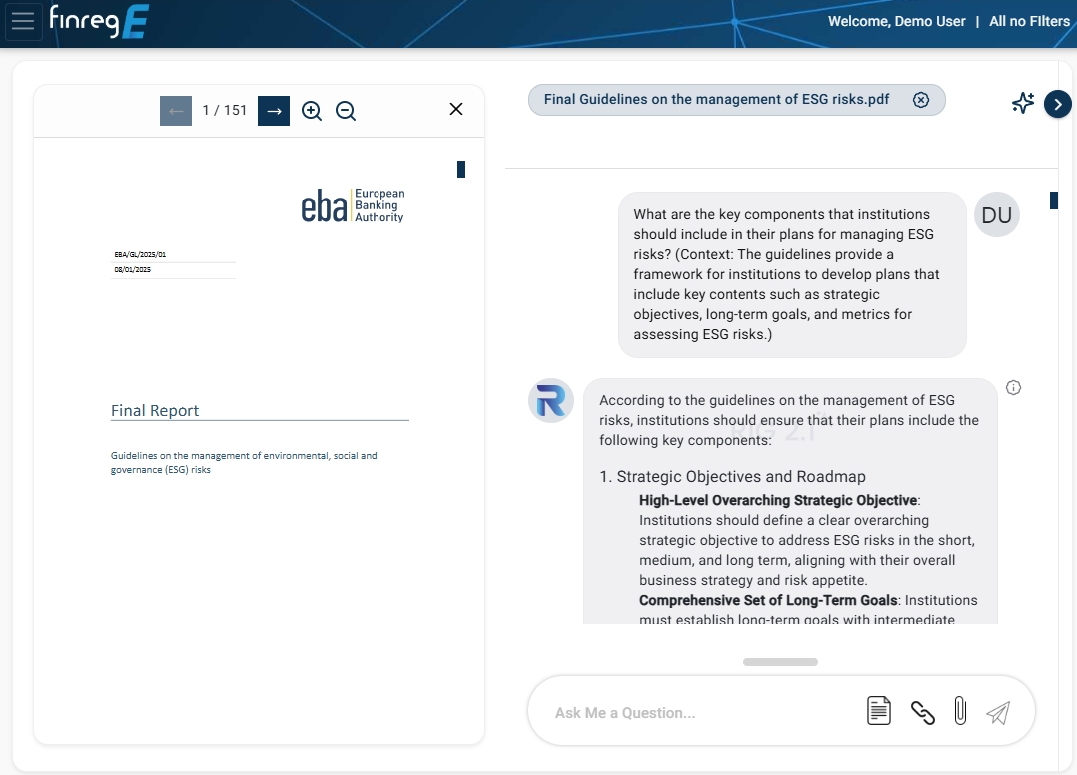Image resolution: width=1077 pixels, height=775 pixels.
Task: Click Comprehensive Set of Long-Term Goals text
Action: click(x=768, y=600)
